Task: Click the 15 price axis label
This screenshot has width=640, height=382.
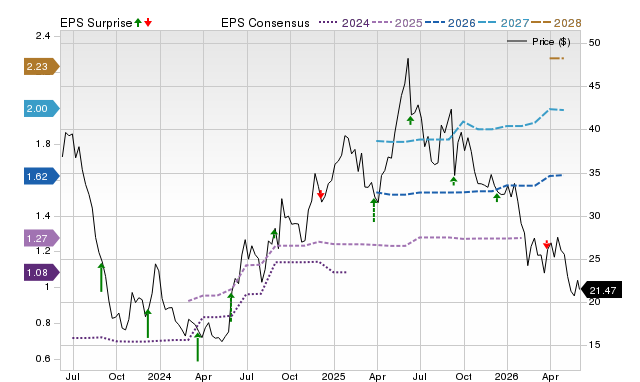Action: click(x=594, y=345)
